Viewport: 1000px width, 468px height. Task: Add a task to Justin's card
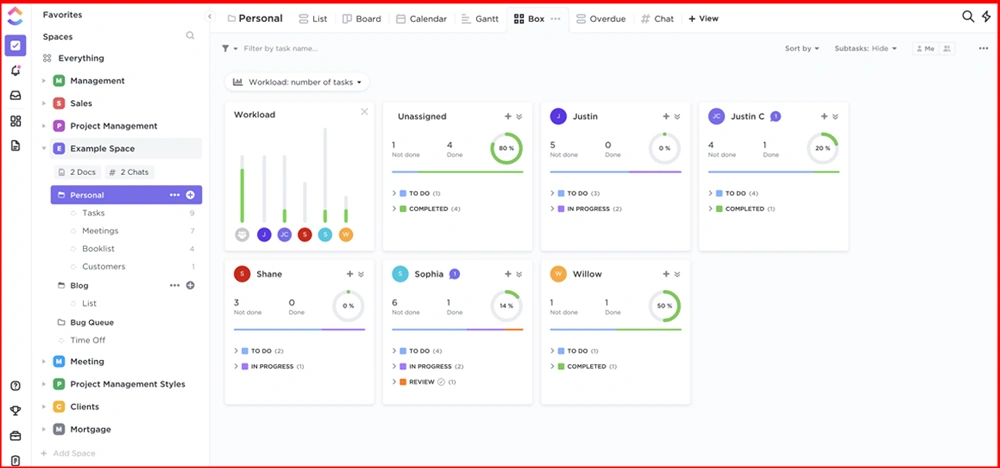tap(666, 117)
